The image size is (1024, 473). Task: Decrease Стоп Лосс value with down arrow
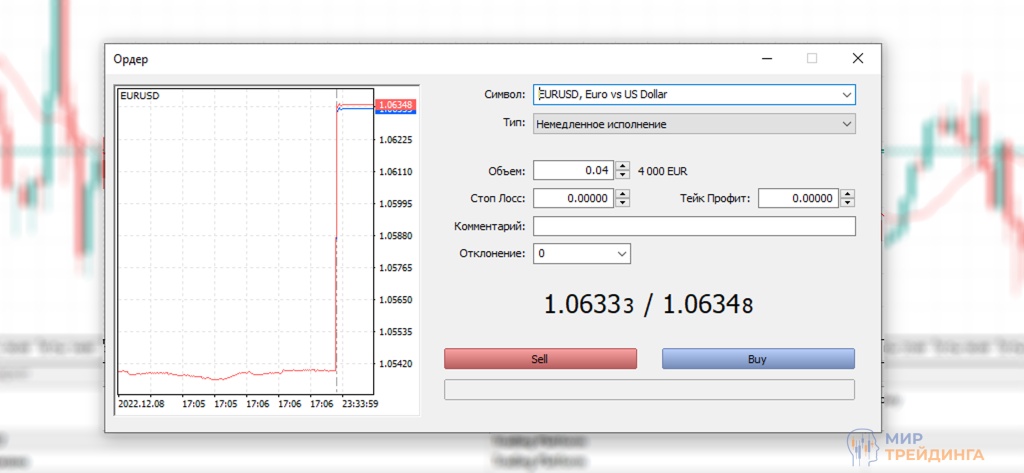click(x=623, y=203)
